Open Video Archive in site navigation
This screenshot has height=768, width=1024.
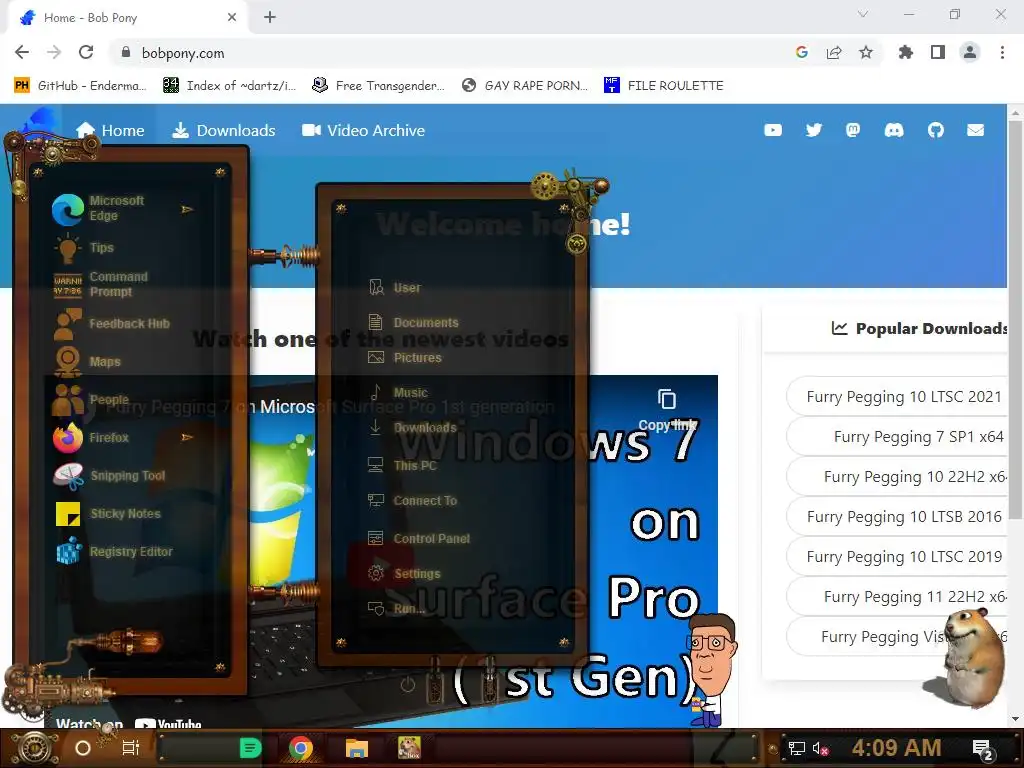[x=363, y=131]
